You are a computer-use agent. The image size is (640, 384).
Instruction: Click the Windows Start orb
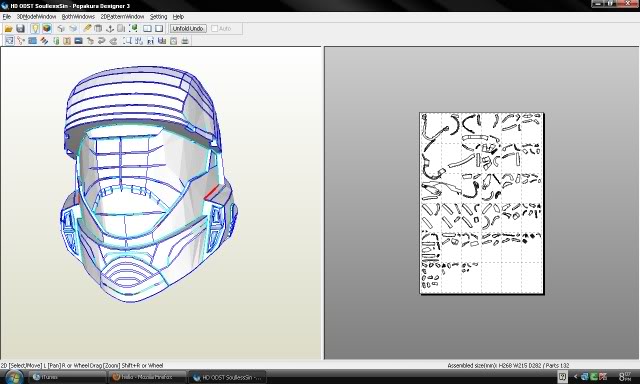13,377
